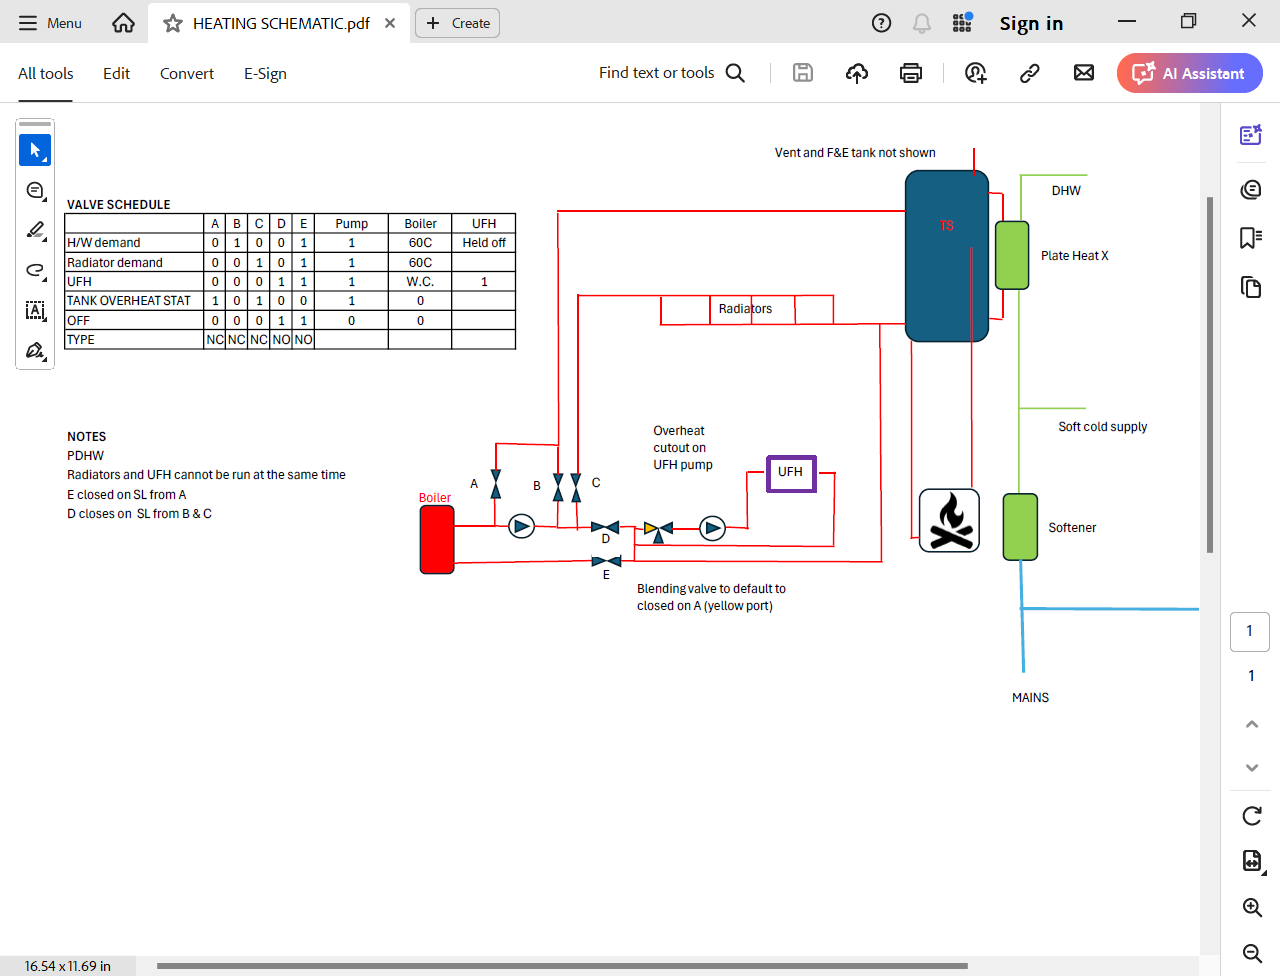
Task: Click the horizontal scrollbar at bottom
Action: point(560,966)
